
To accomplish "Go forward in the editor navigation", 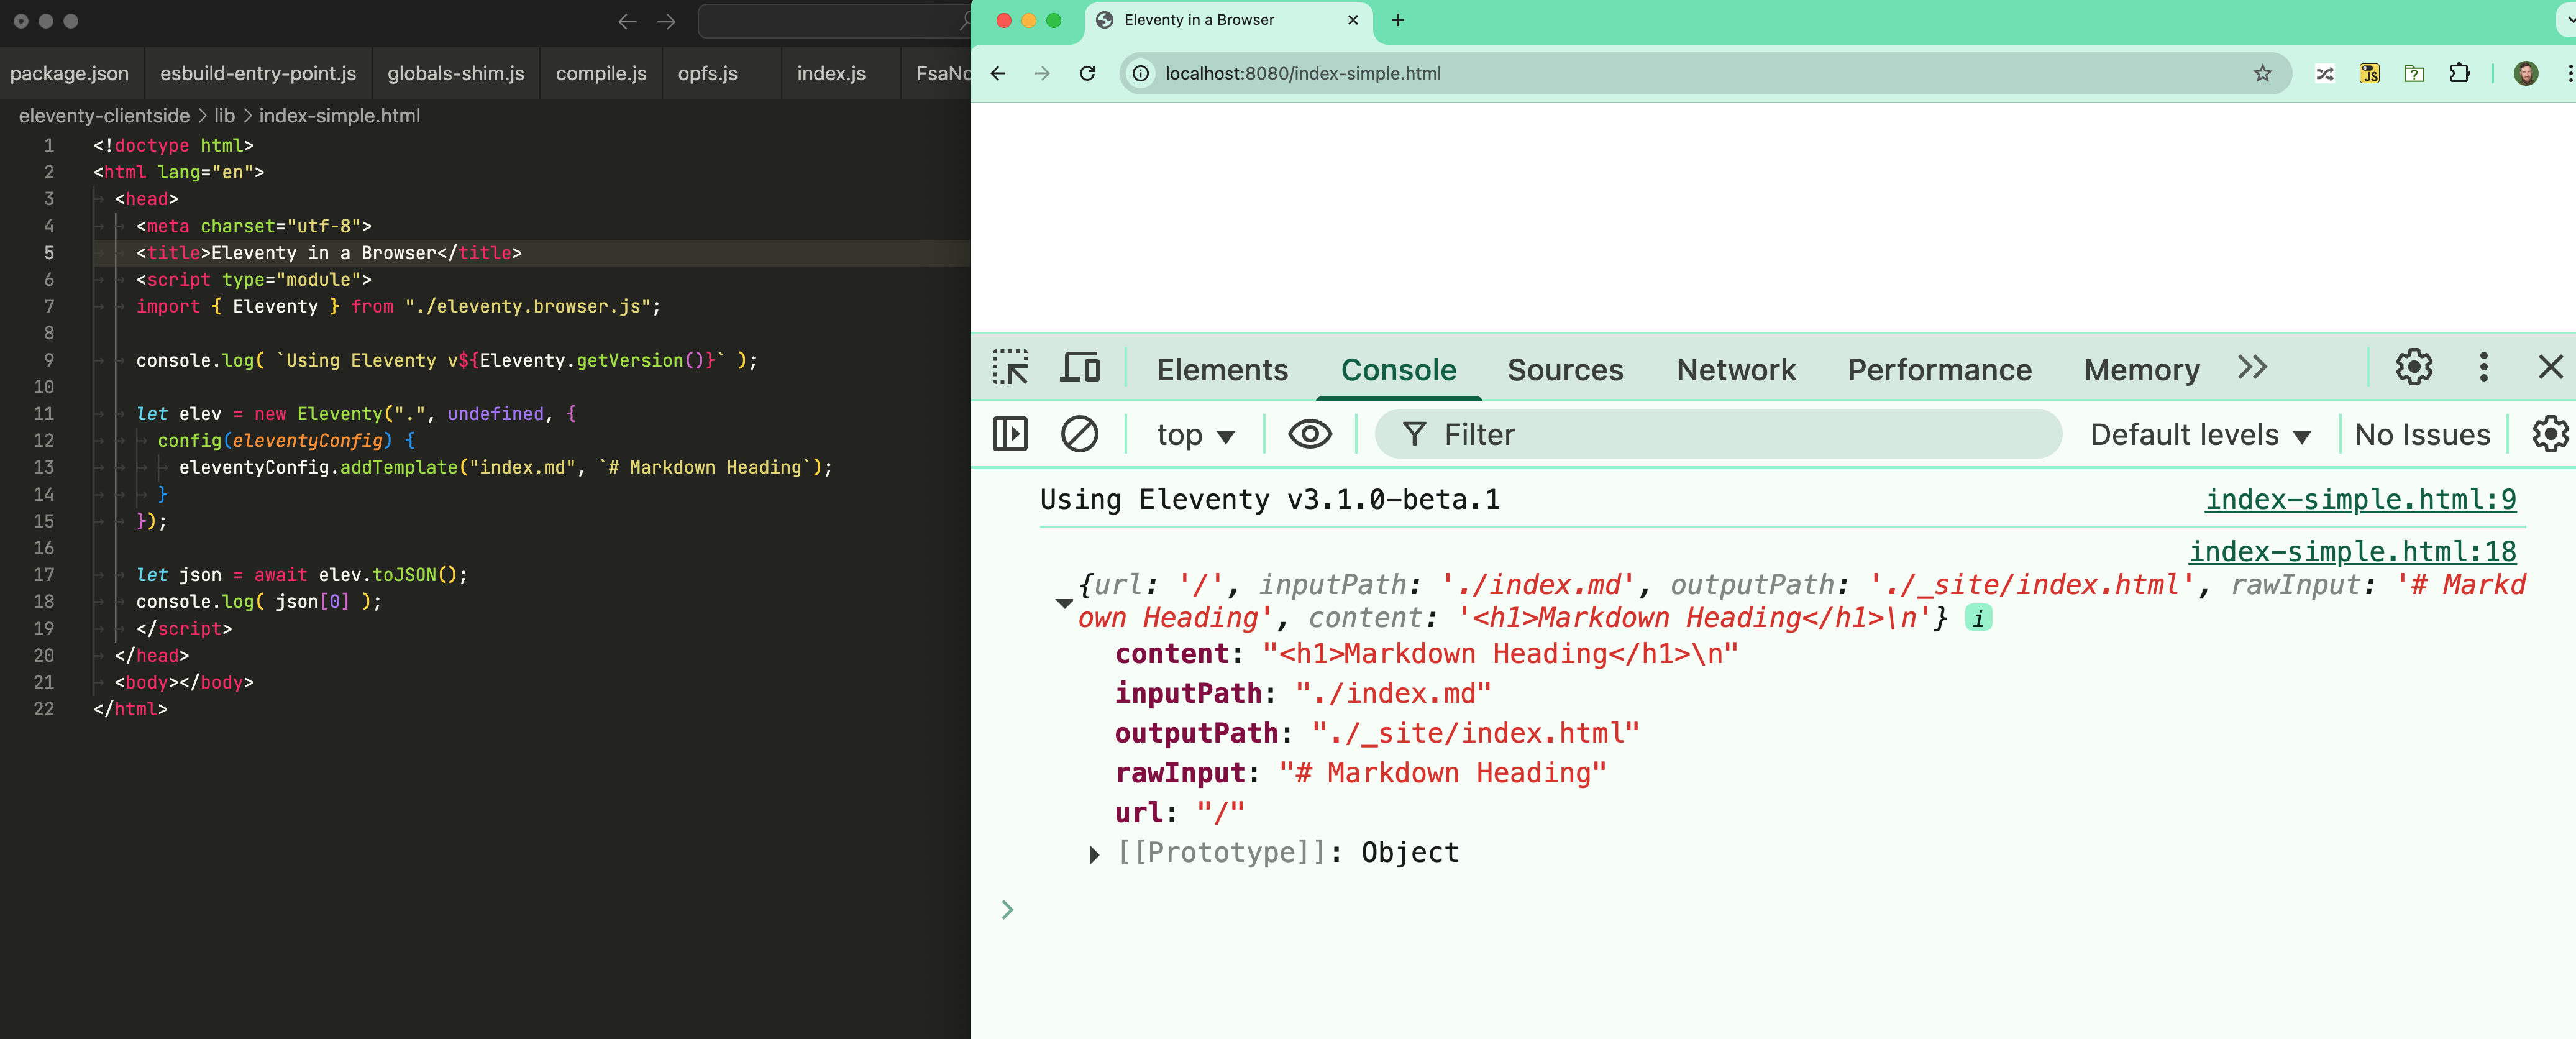I will (667, 21).
